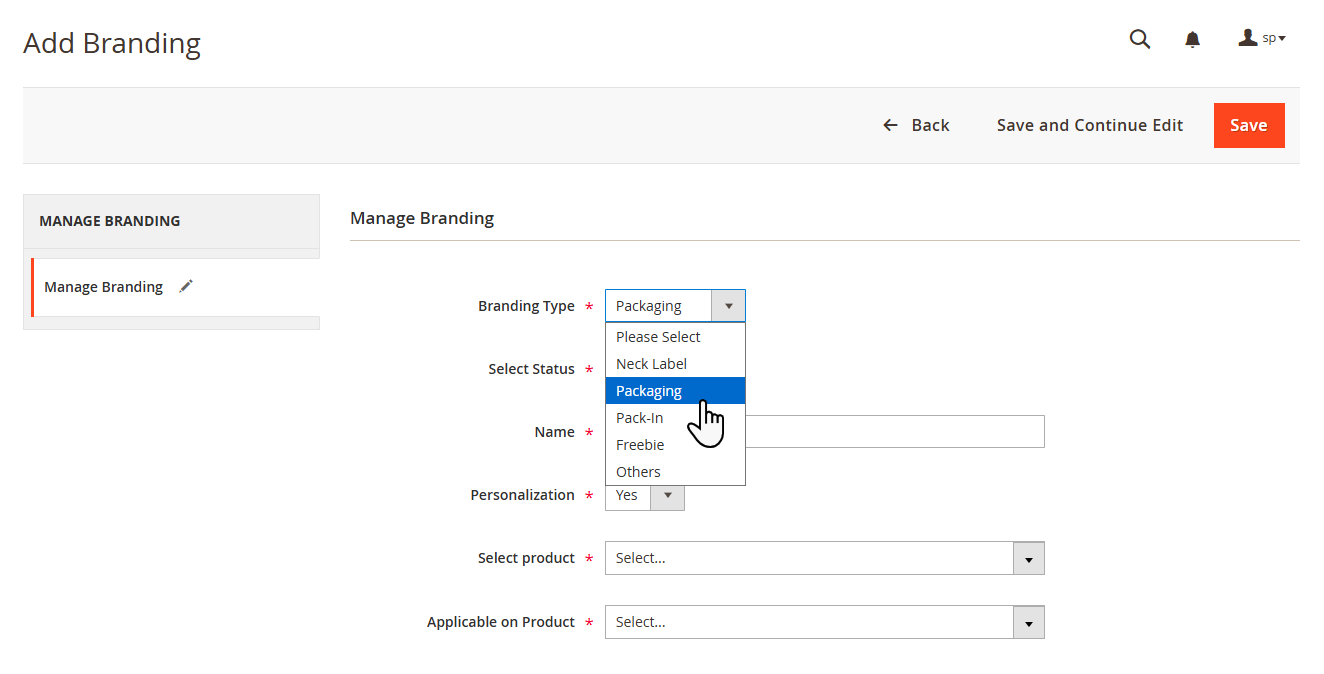Collapse the Branding Type dropdown arrow
The height and width of the screenshot is (674, 1324).
click(728, 306)
